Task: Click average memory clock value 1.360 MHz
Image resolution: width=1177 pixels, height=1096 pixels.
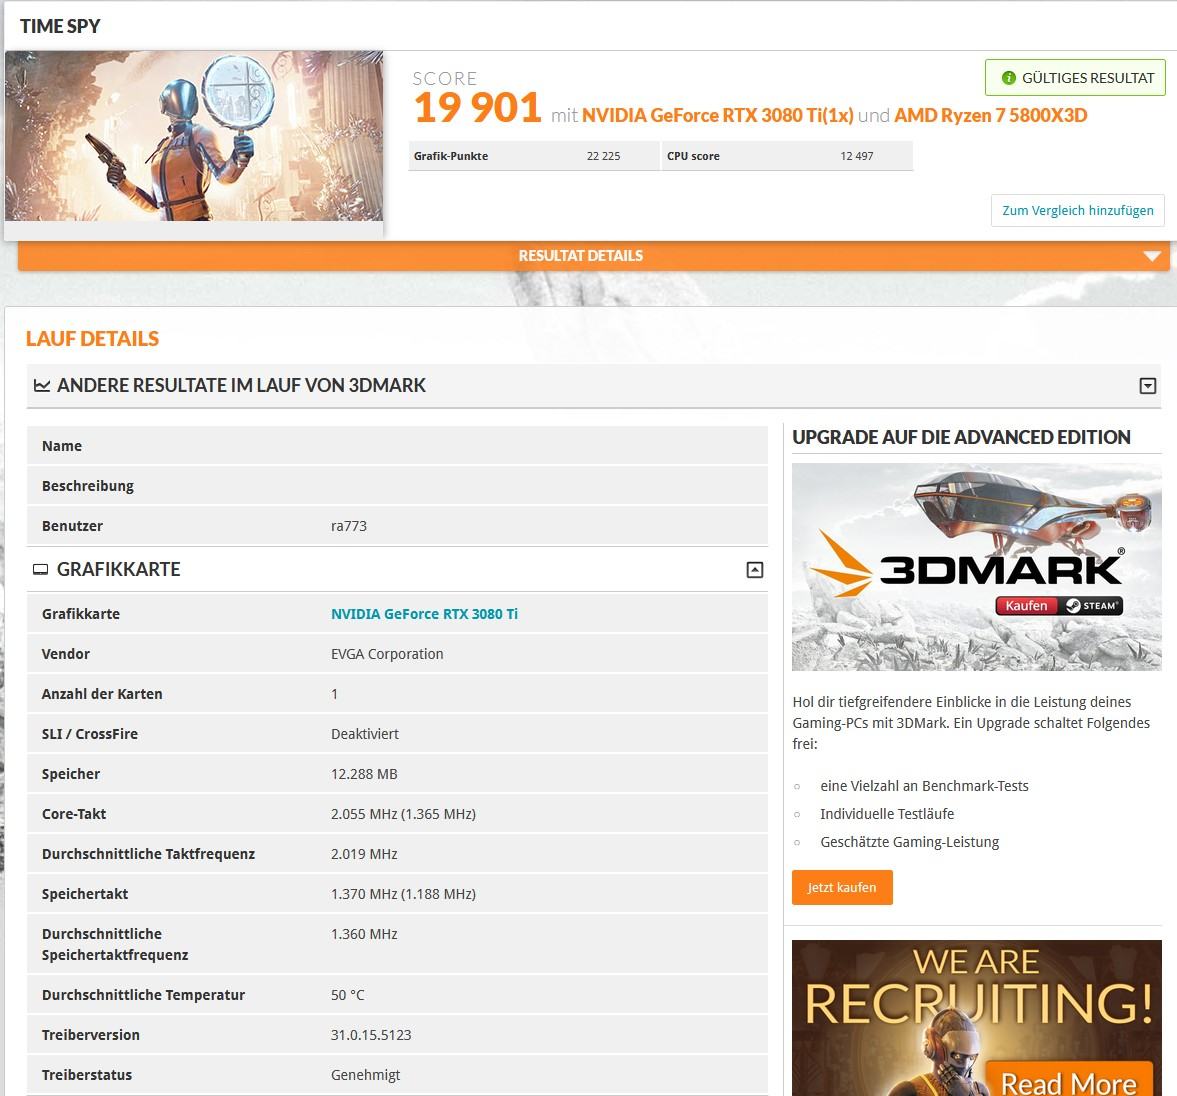Action: (x=364, y=934)
